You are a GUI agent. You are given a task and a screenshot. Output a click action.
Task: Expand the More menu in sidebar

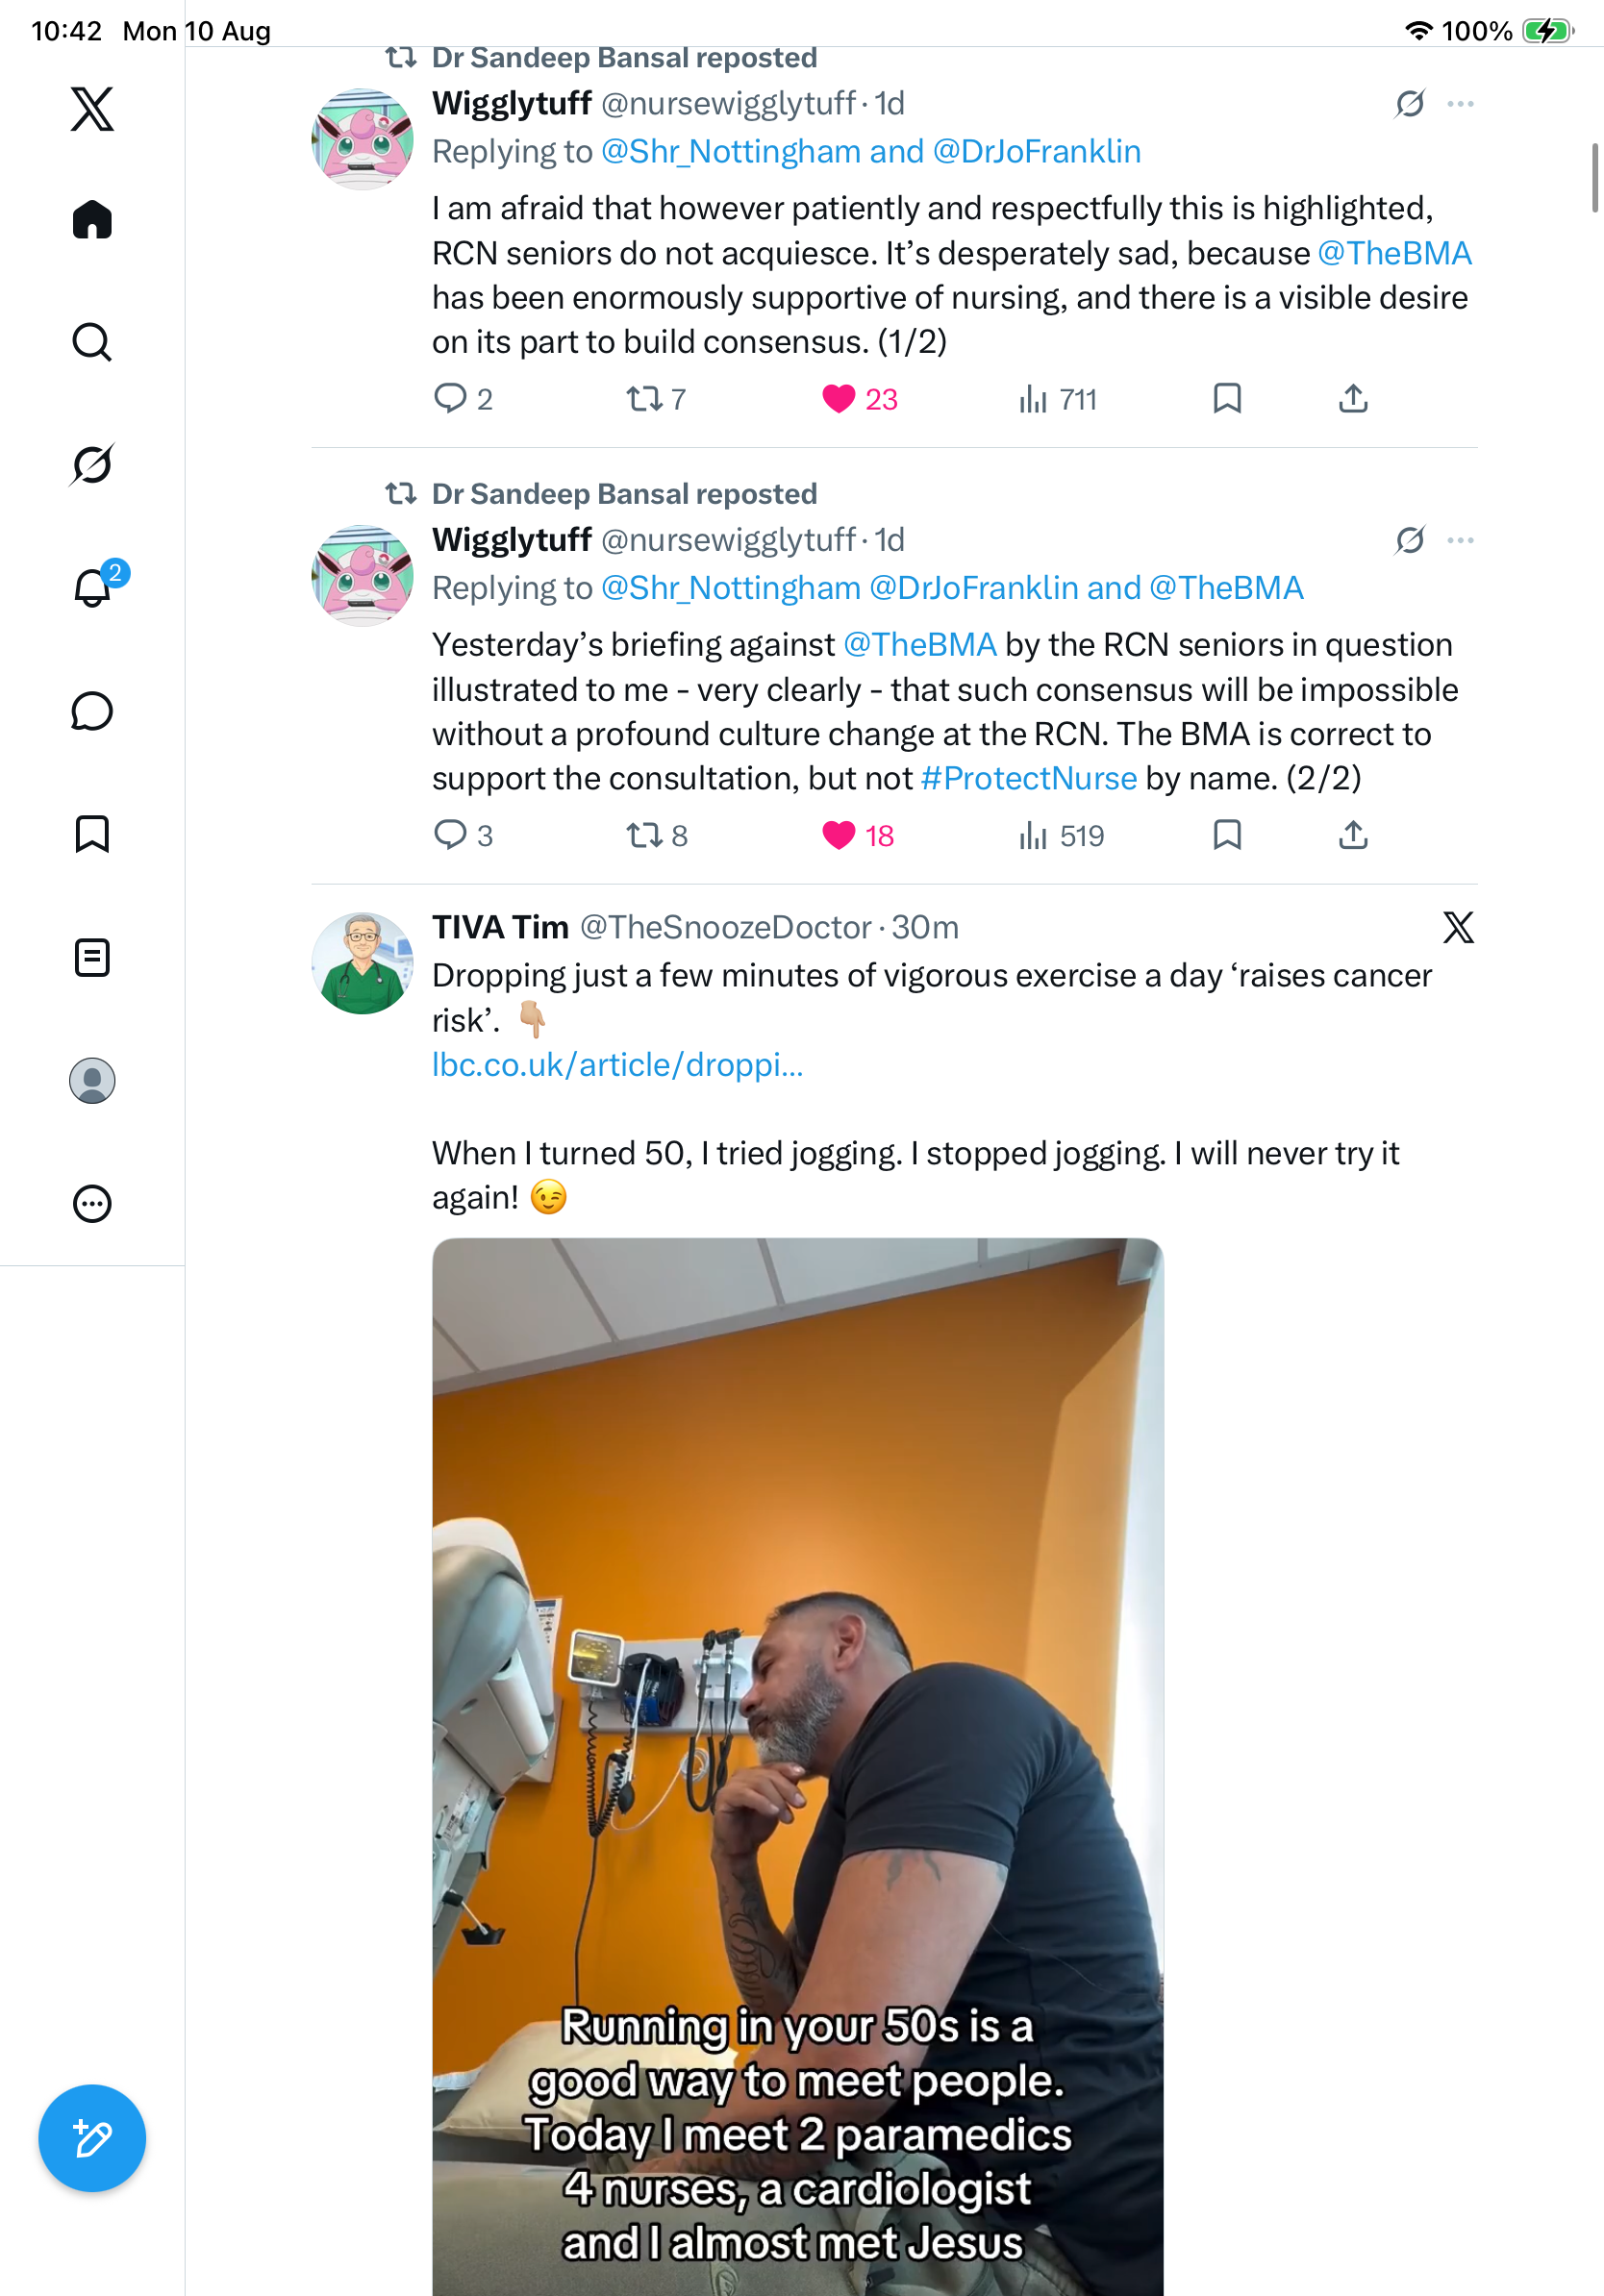(92, 1203)
